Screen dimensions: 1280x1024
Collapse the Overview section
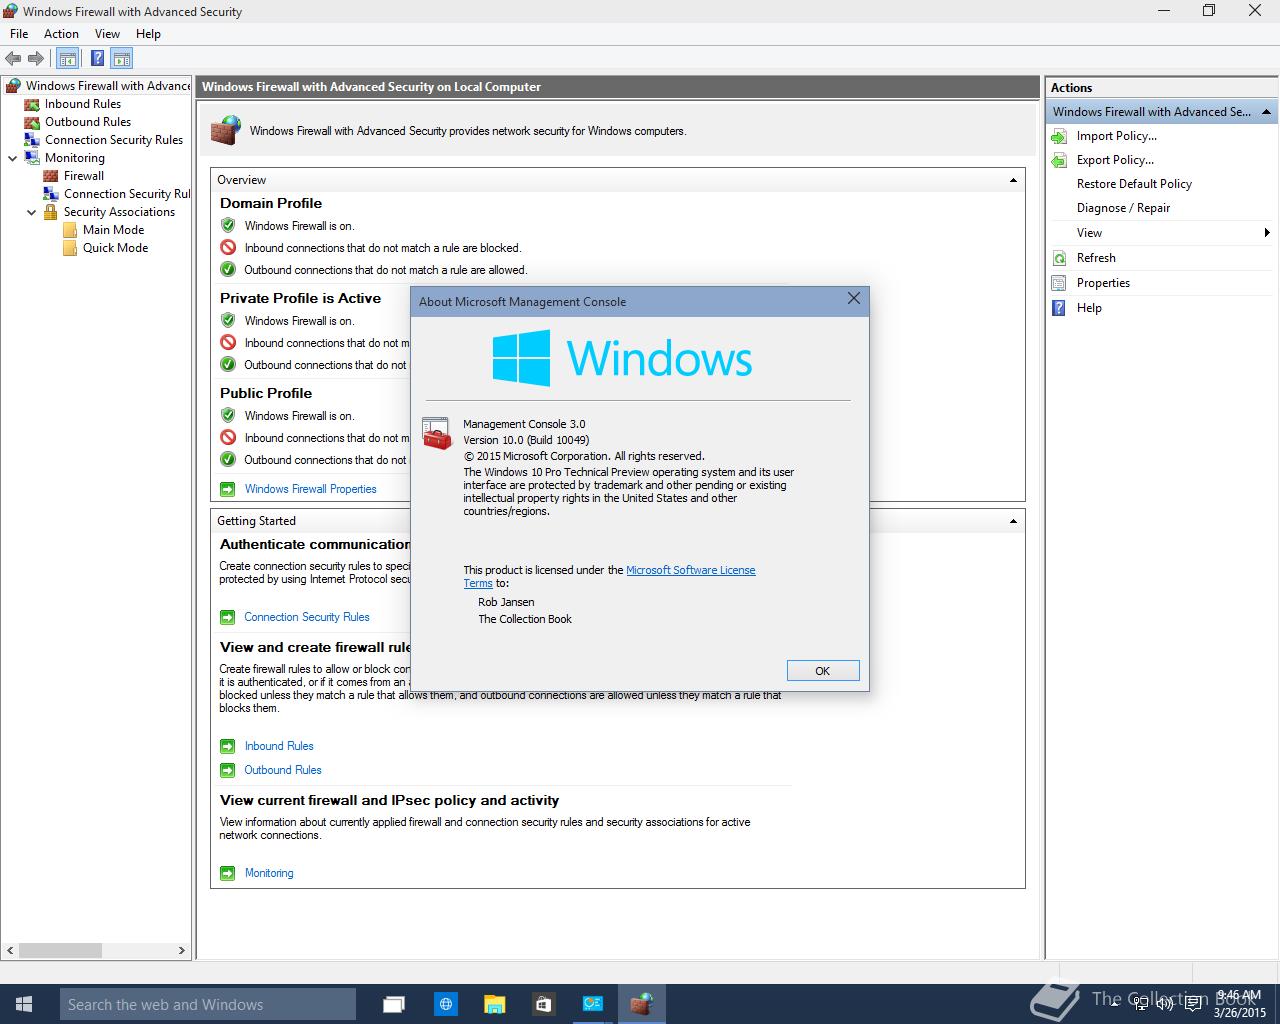1013,181
